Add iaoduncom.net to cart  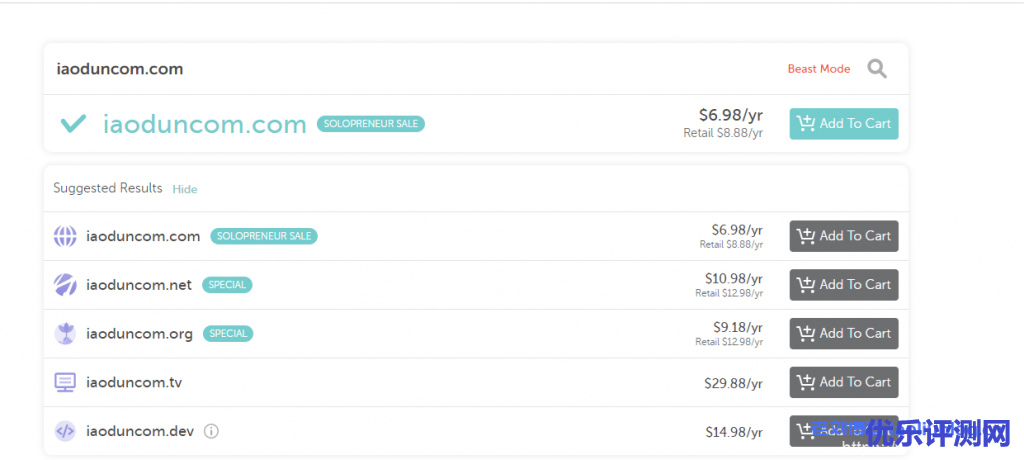click(x=843, y=285)
